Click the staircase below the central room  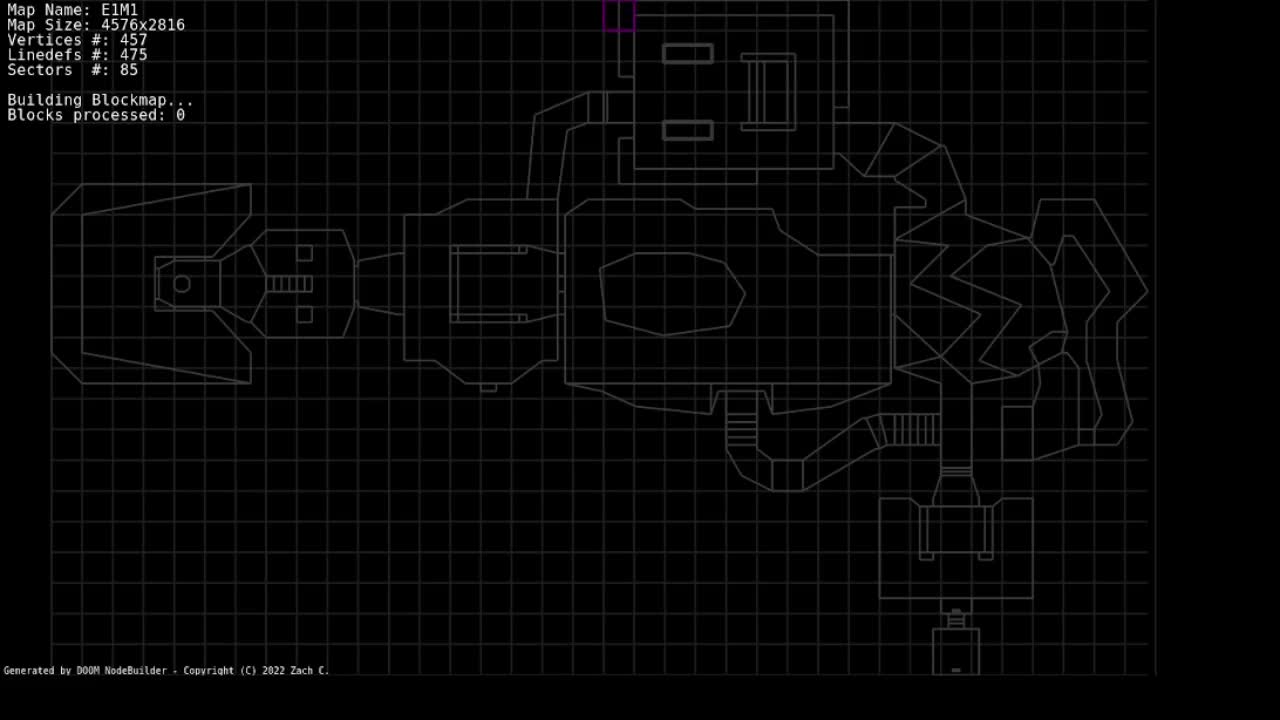[x=741, y=420]
